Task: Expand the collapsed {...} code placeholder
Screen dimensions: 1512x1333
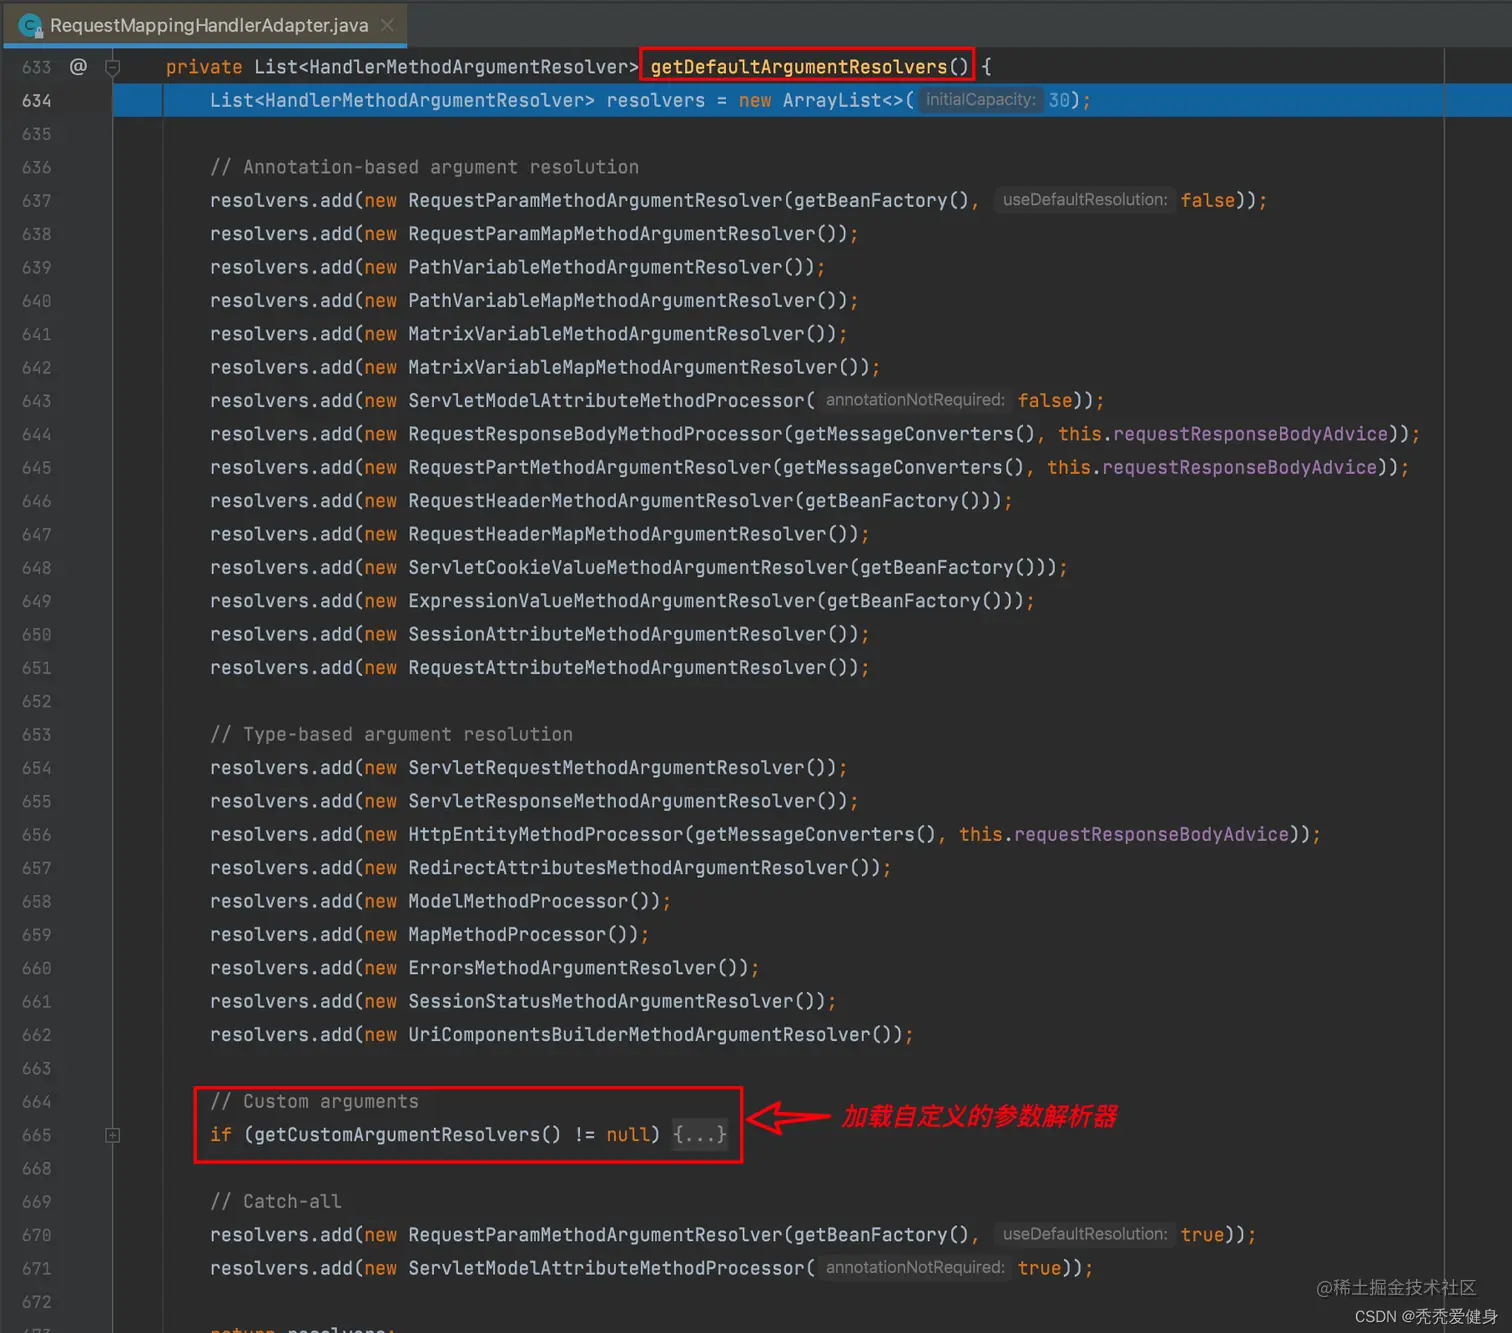Action: point(700,1135)
